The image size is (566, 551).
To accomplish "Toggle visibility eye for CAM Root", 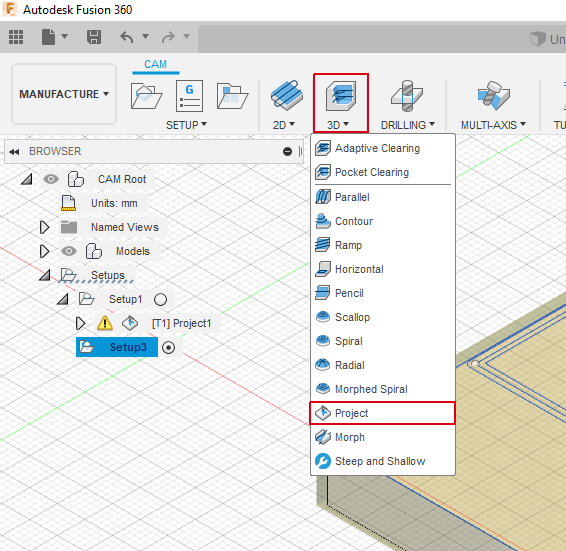I will (x=51, y=179).
